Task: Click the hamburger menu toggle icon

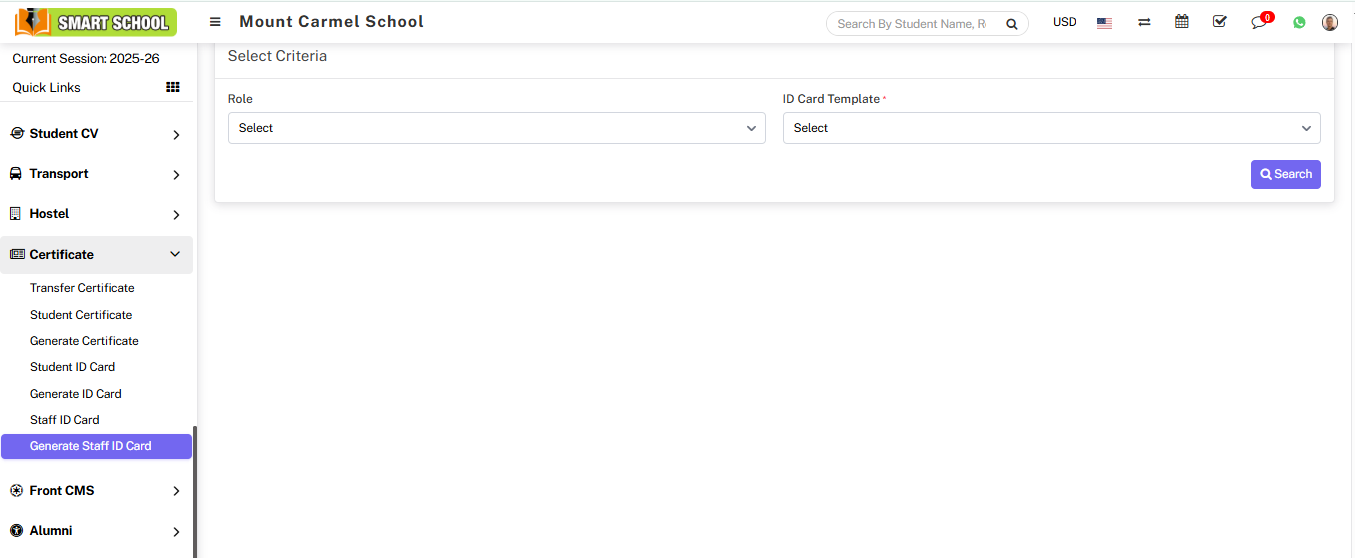Action: tap(215, 22)
